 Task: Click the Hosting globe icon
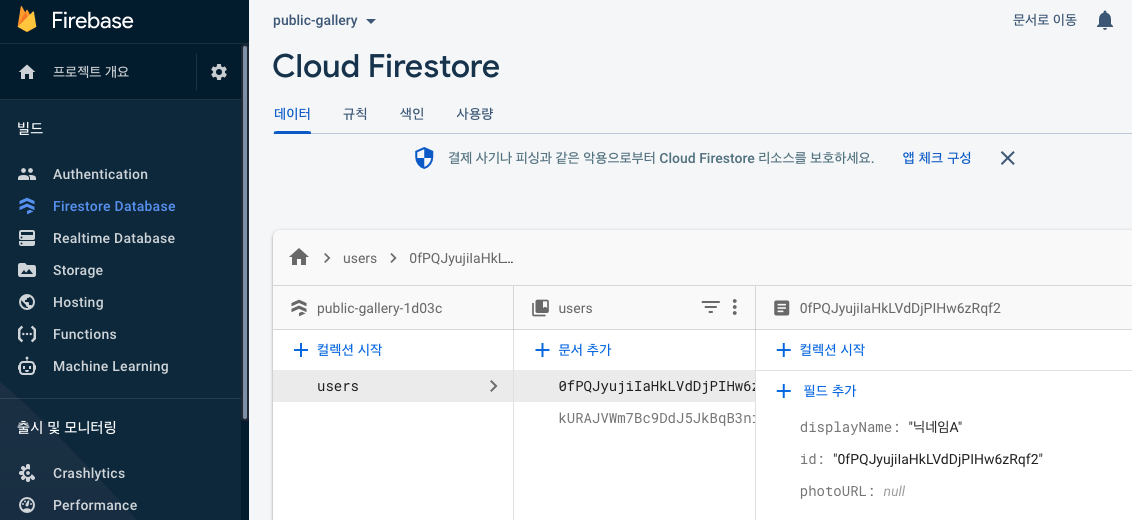tap(27, 302)
